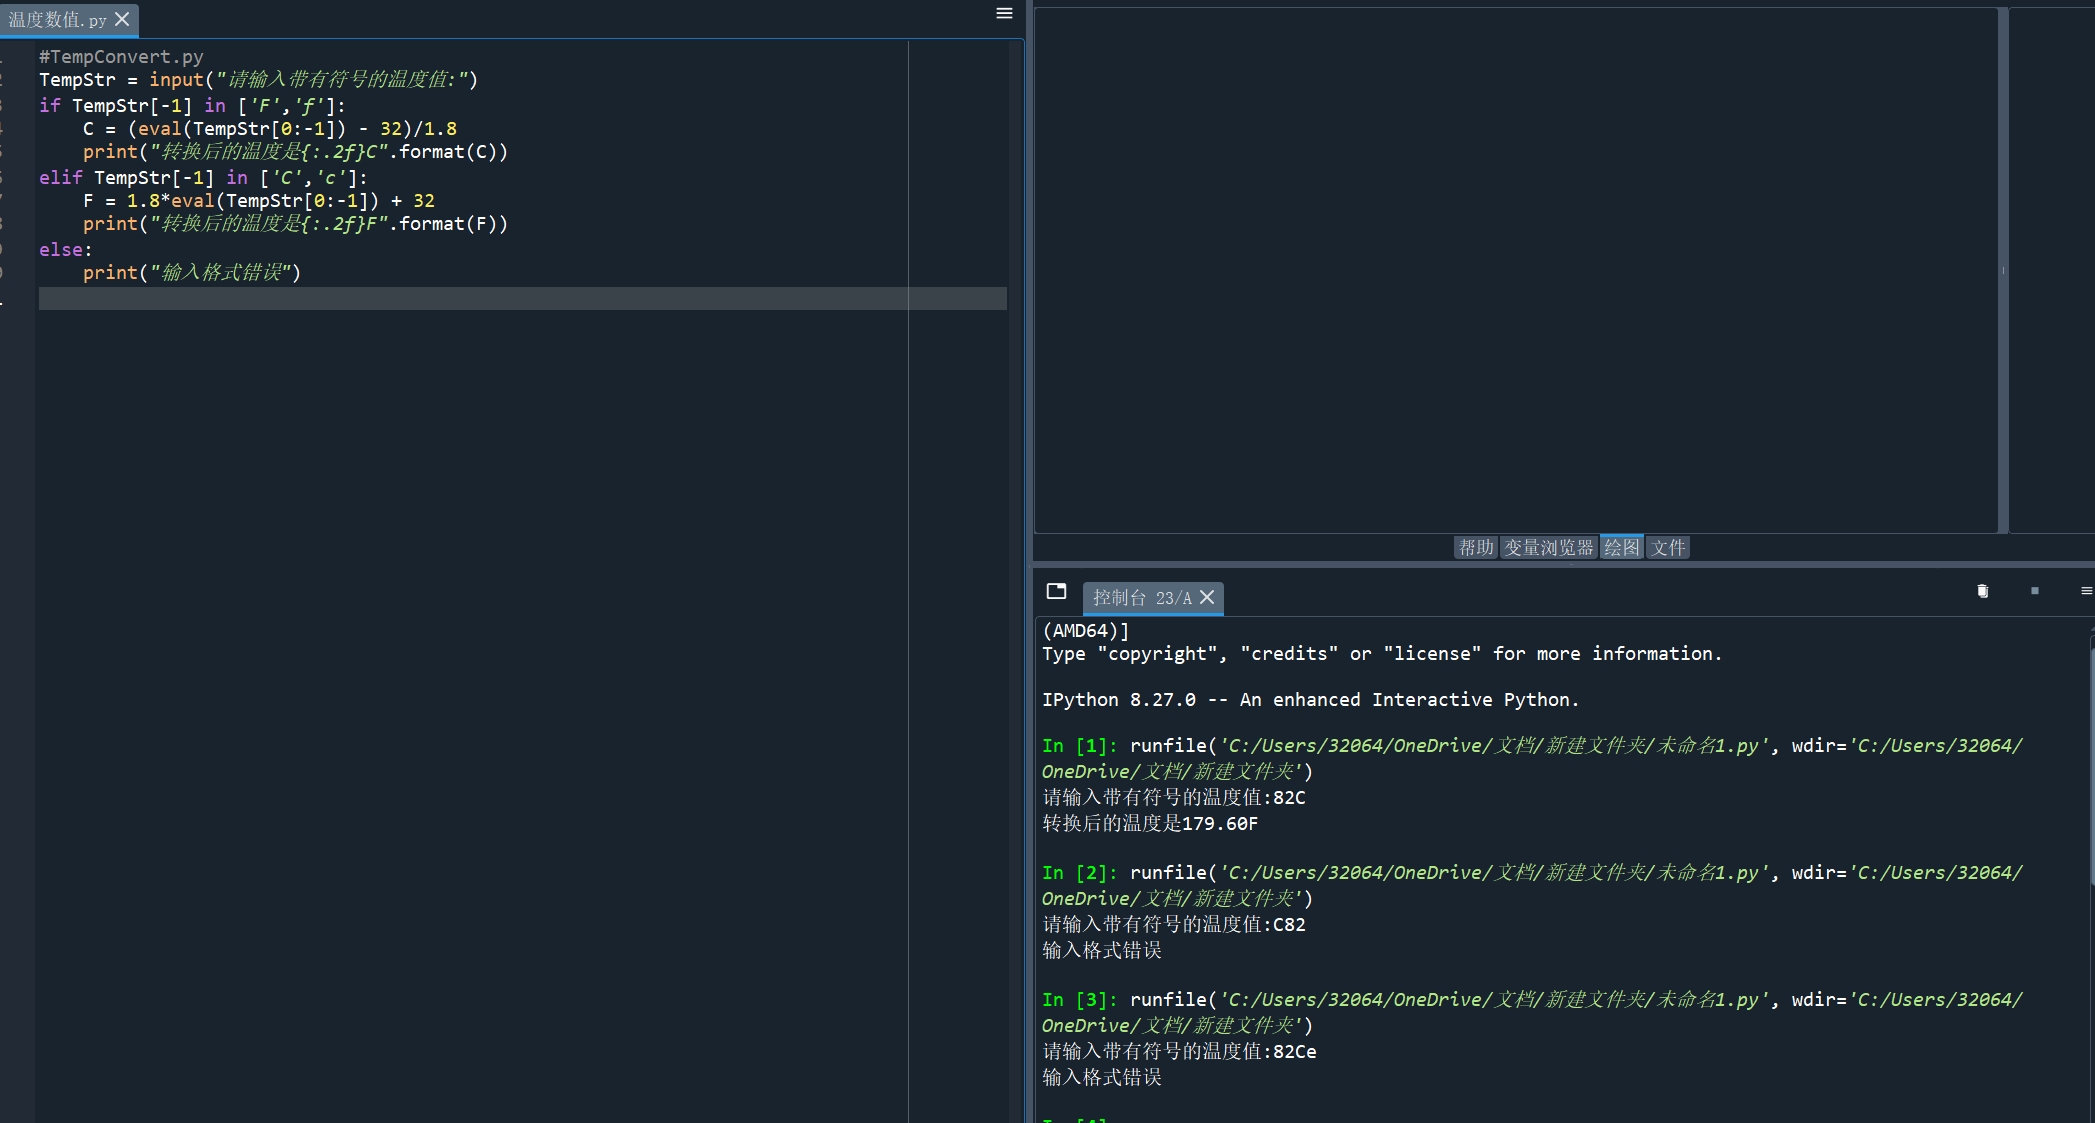
Task: Click the browse tabs icon in console
Action: (x=1056, y=591)
